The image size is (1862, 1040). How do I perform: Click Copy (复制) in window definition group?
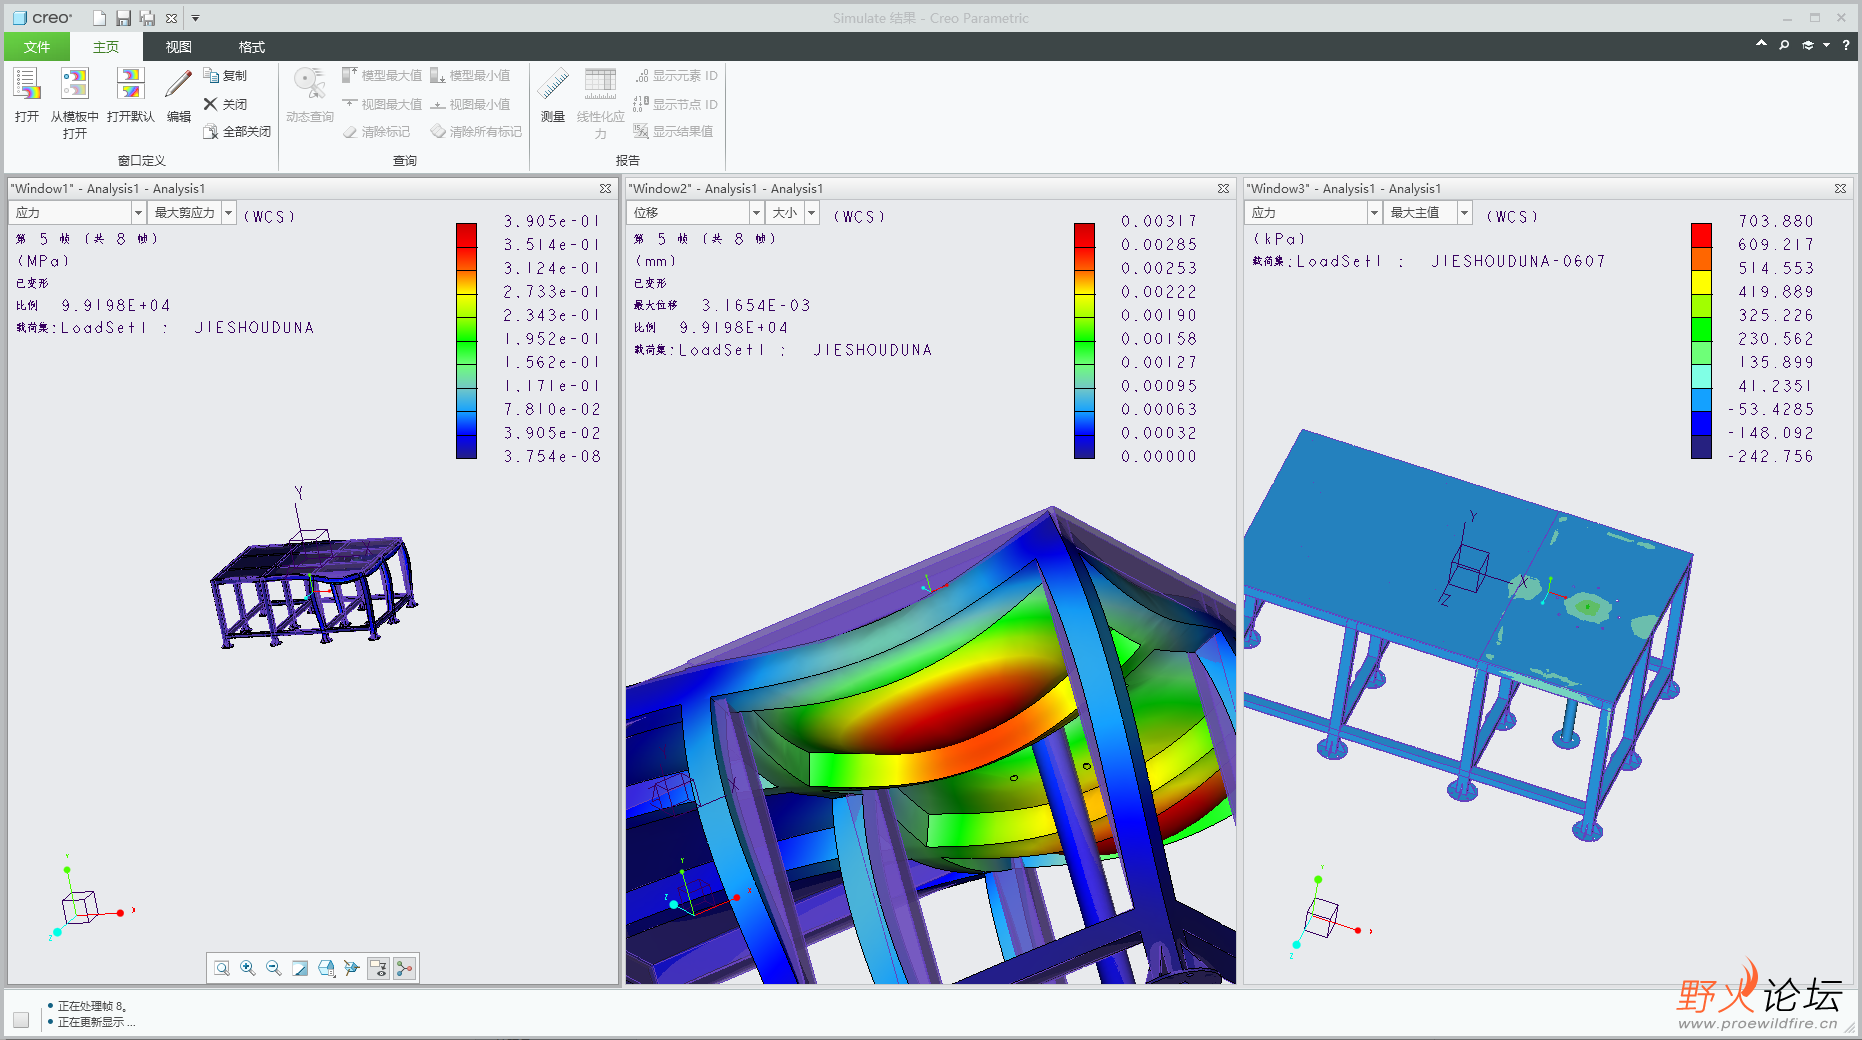point(225,76)
